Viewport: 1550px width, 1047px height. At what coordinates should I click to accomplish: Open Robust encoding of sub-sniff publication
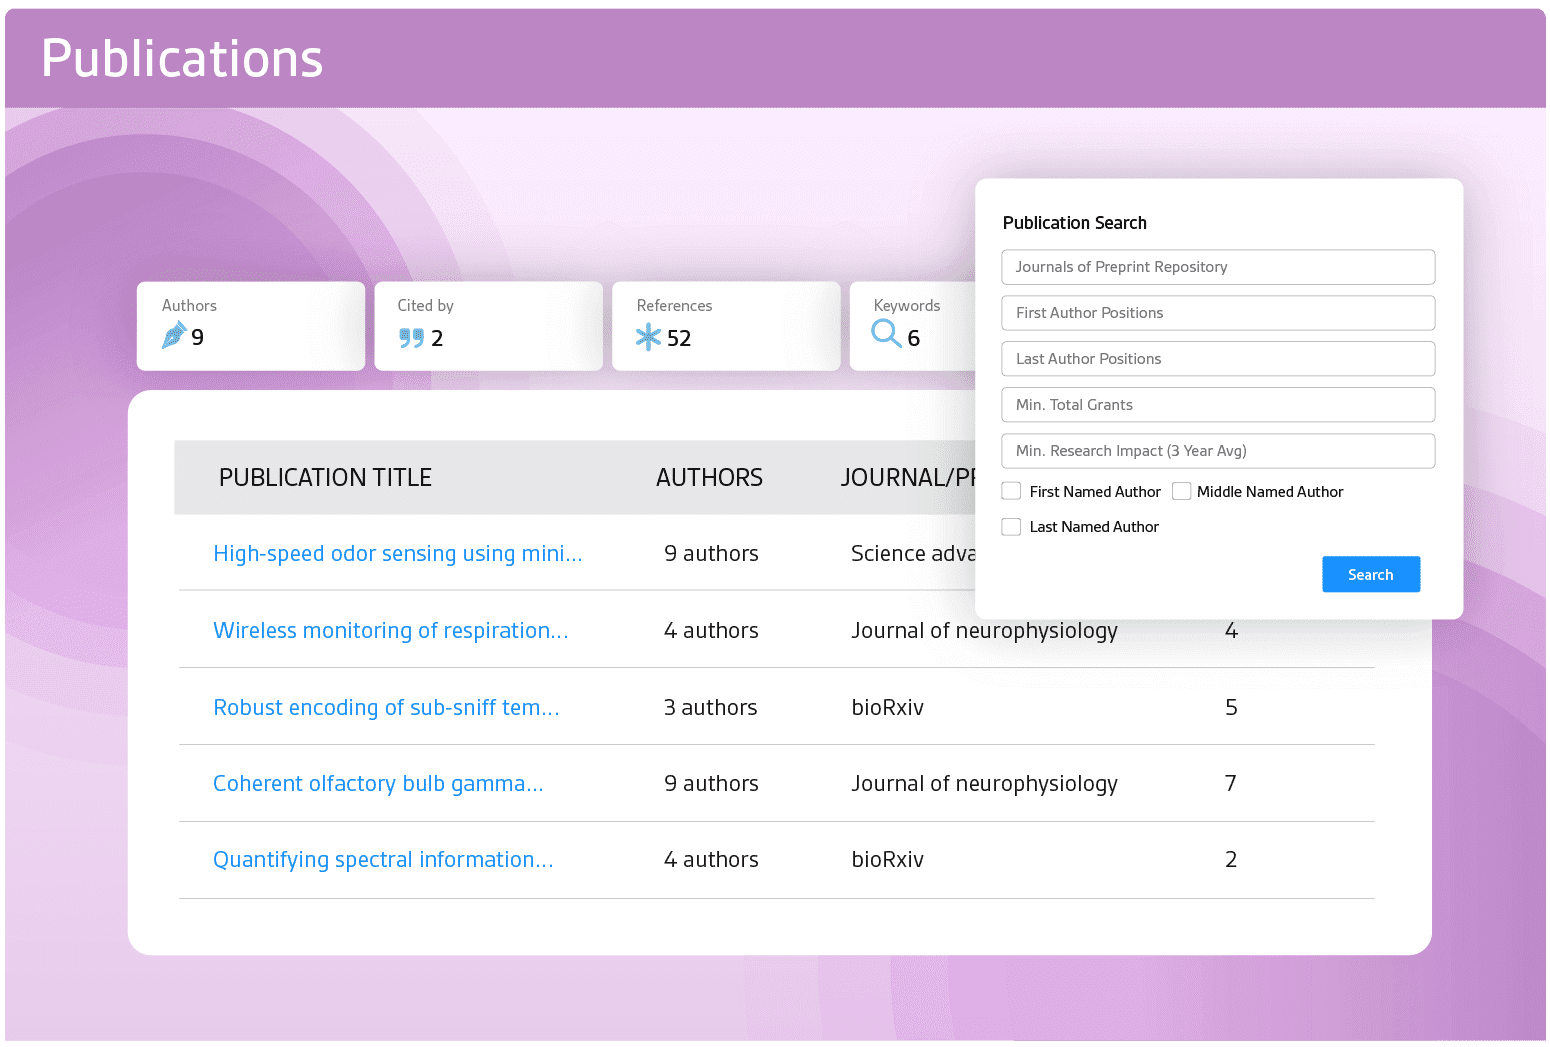[386, 708]
